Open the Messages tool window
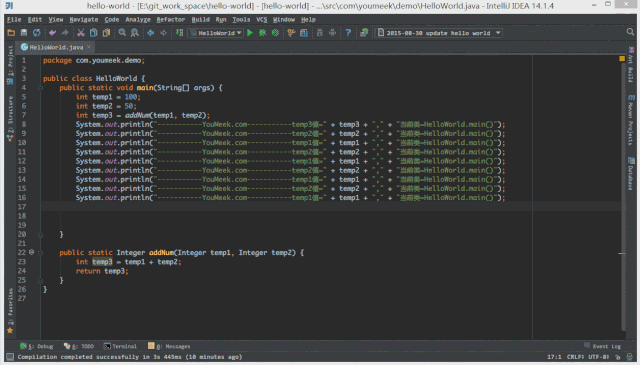The height and width of the screenshot is (365, 640). pos(169,346)
